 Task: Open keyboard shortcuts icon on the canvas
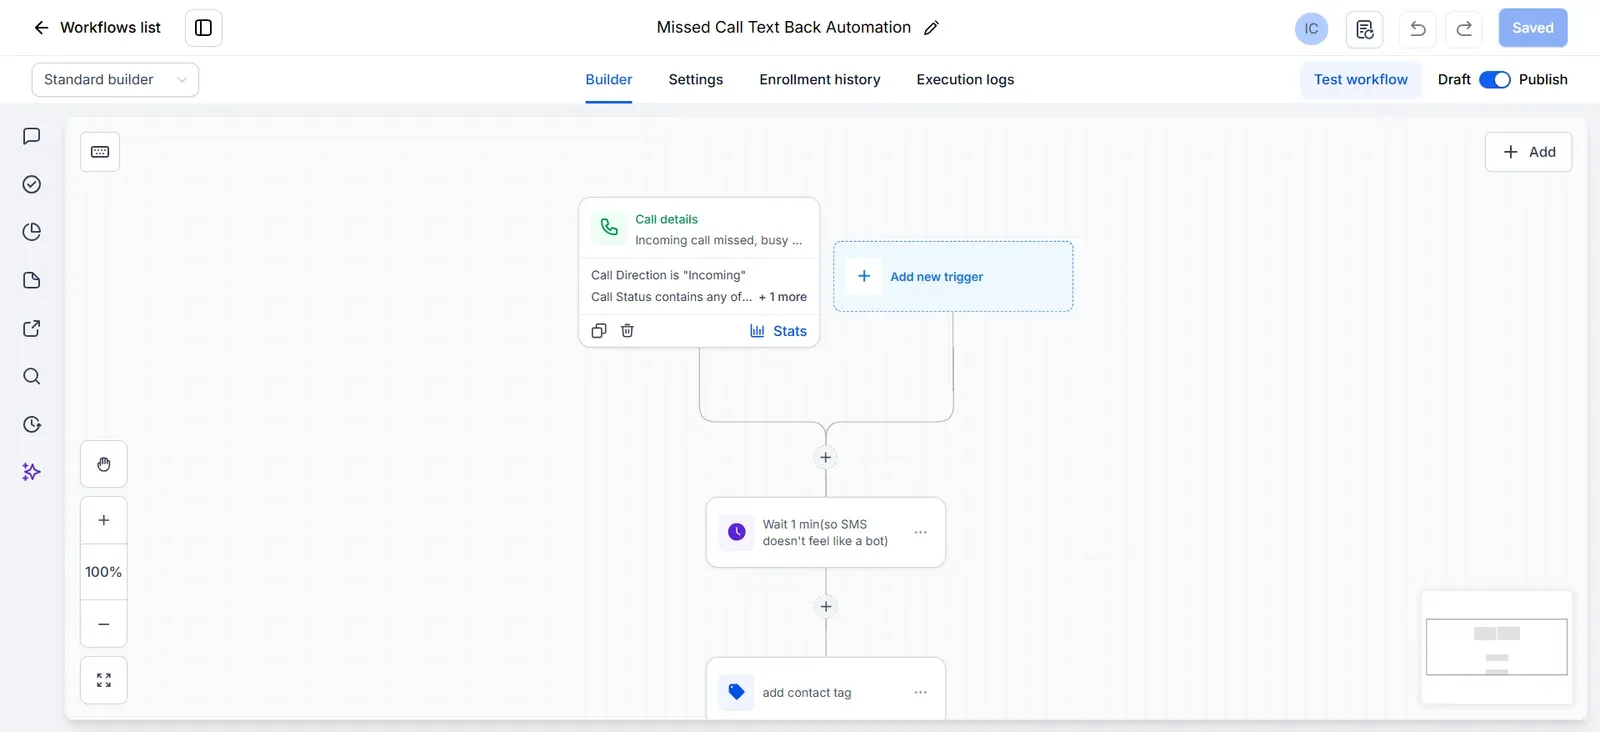tap(100, 152)
